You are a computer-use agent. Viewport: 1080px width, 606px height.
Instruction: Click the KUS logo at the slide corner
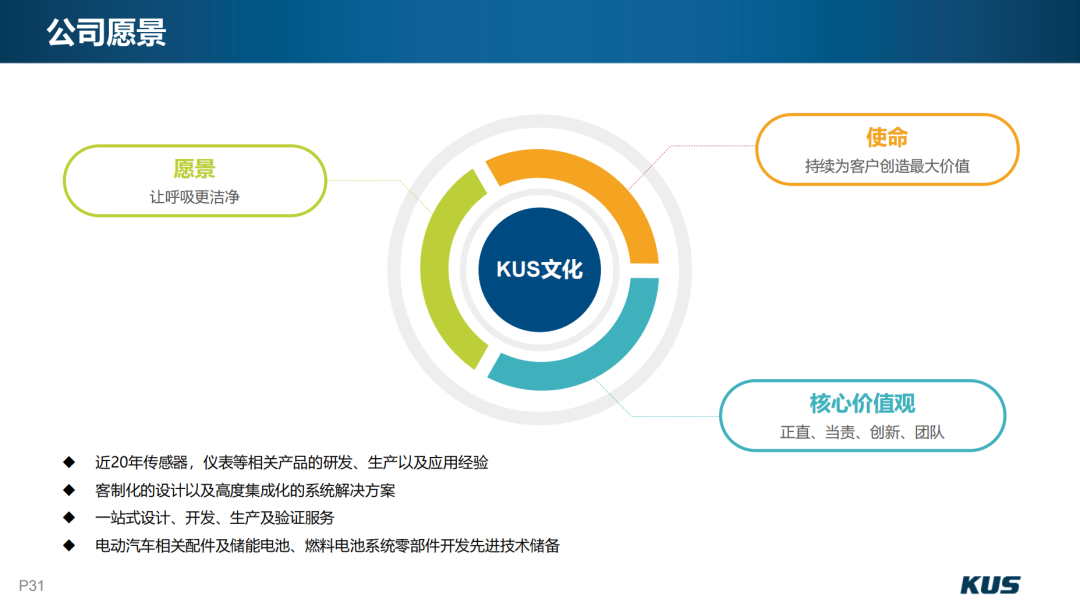(990, 585)
